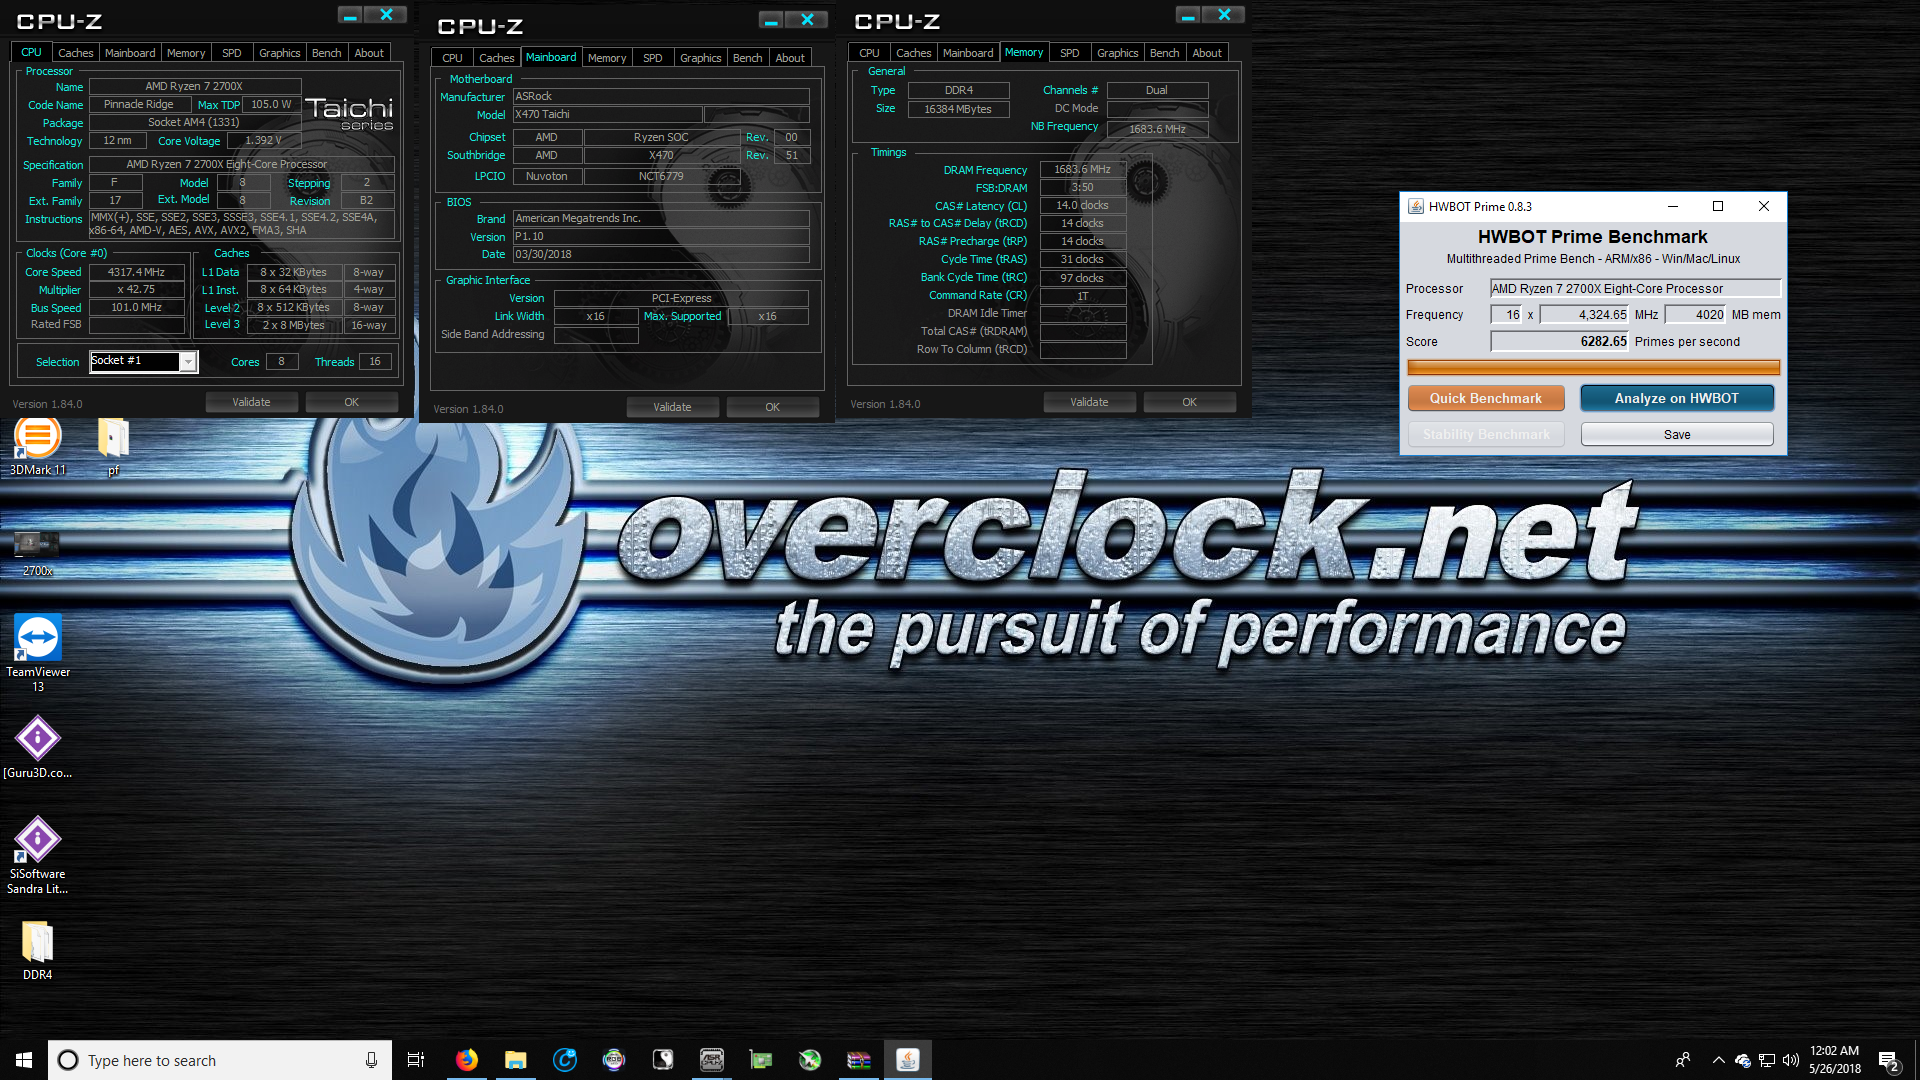Open File Explorer from the taskbar
1920x1080 pixels.
[515, 1060]
